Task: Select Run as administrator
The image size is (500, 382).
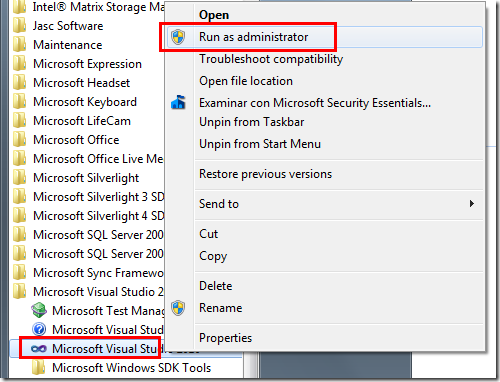Action: coord(253,37)
